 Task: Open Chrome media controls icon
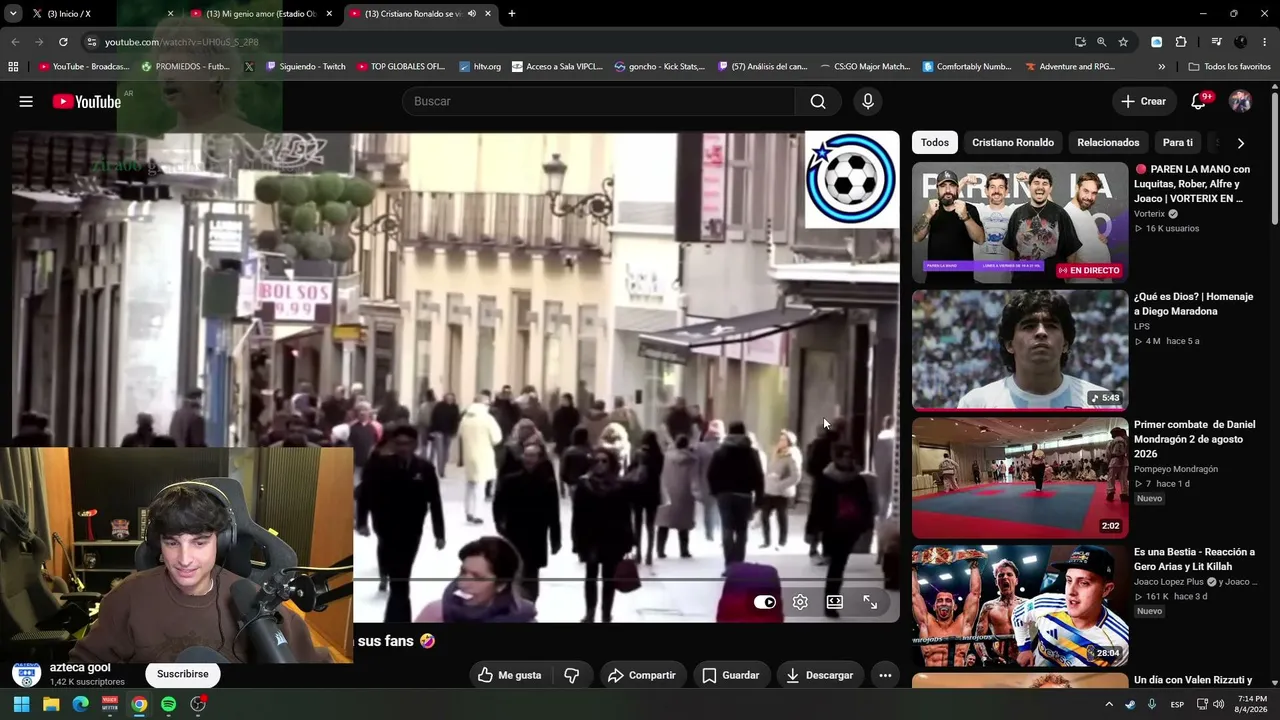[1216, 42]
